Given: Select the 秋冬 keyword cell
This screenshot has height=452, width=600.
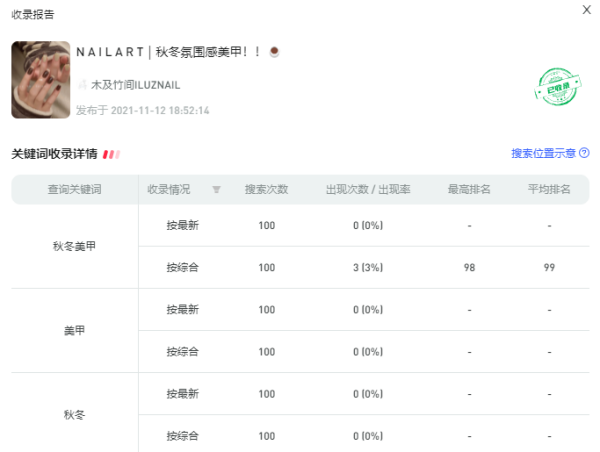Looking at the screenshot, I should pyautogui.click(x=75, y=414).
